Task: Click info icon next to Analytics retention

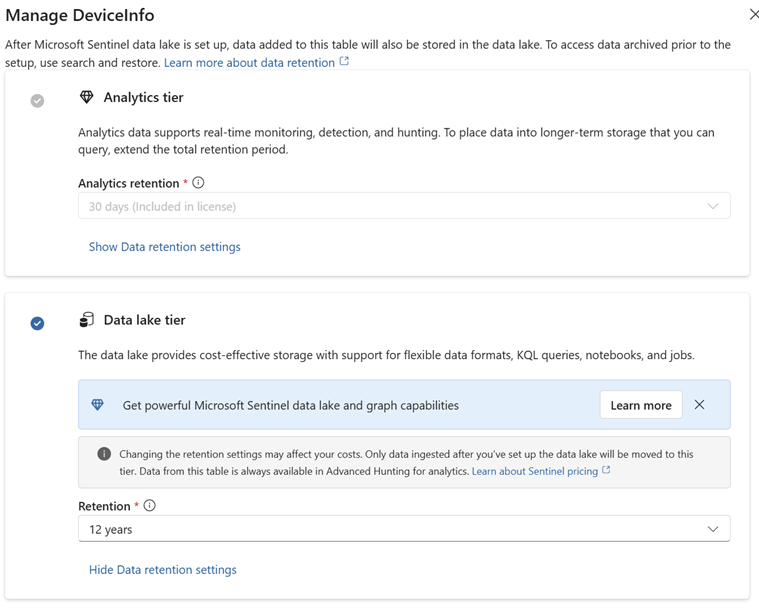Action: point(198,183)
